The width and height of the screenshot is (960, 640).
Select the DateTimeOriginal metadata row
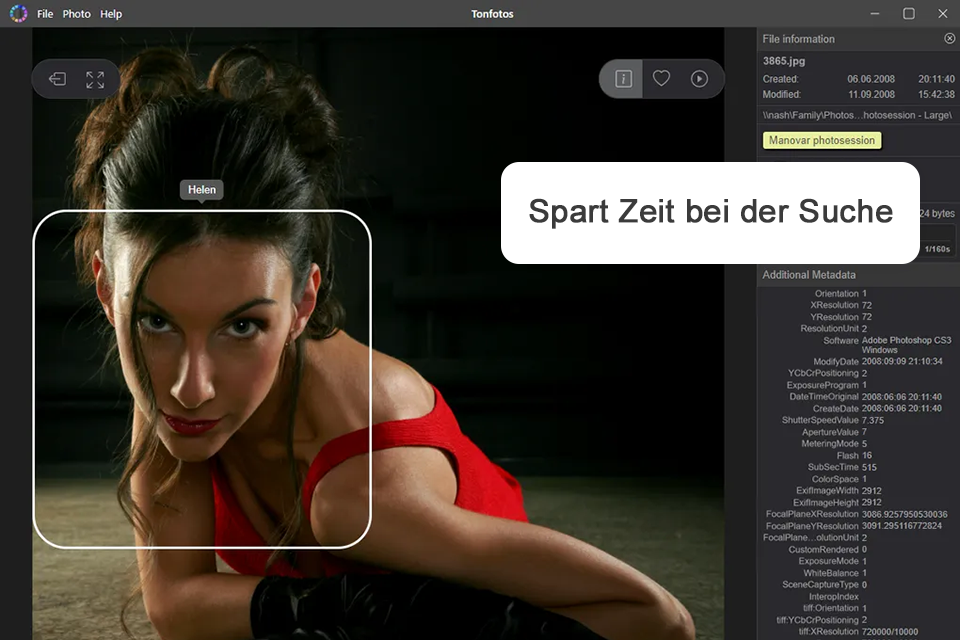(865, 397)
